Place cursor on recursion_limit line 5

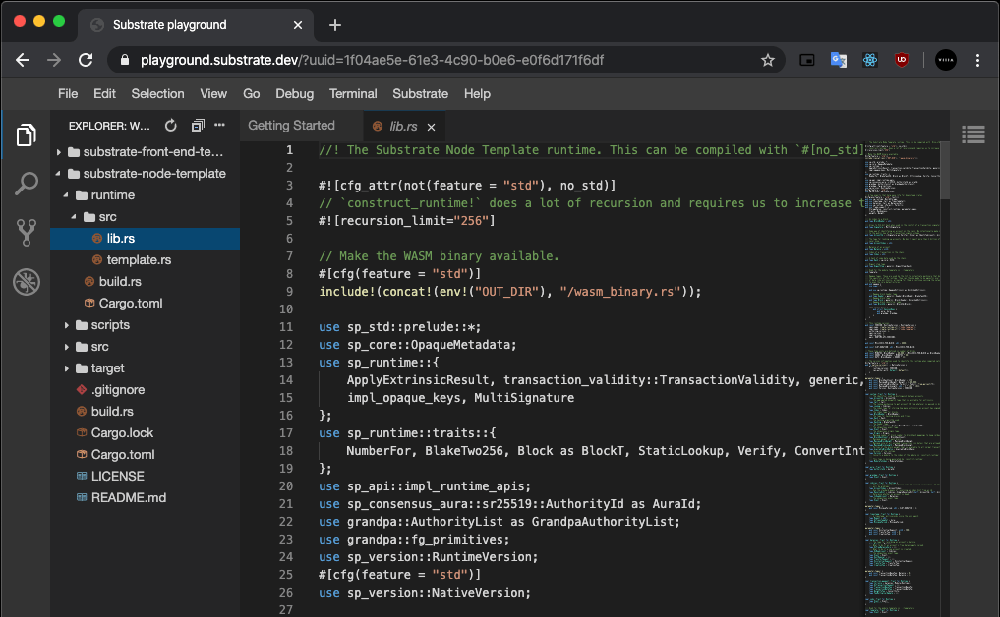407,221
